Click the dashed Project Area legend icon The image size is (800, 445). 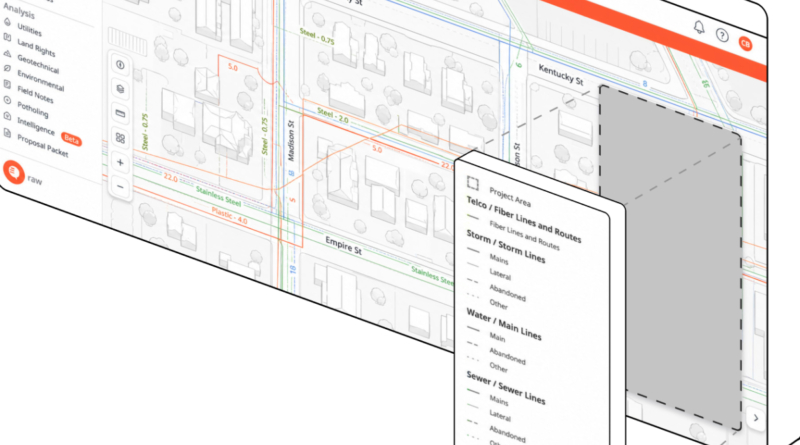pos(472,183)
